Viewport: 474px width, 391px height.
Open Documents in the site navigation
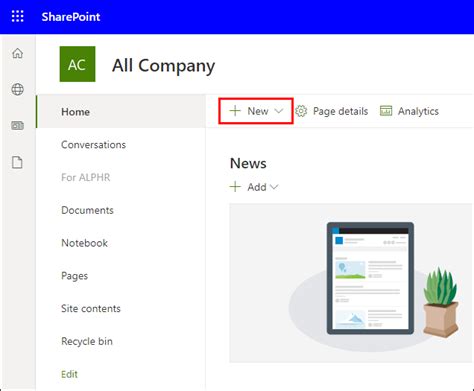click(87, 210)
